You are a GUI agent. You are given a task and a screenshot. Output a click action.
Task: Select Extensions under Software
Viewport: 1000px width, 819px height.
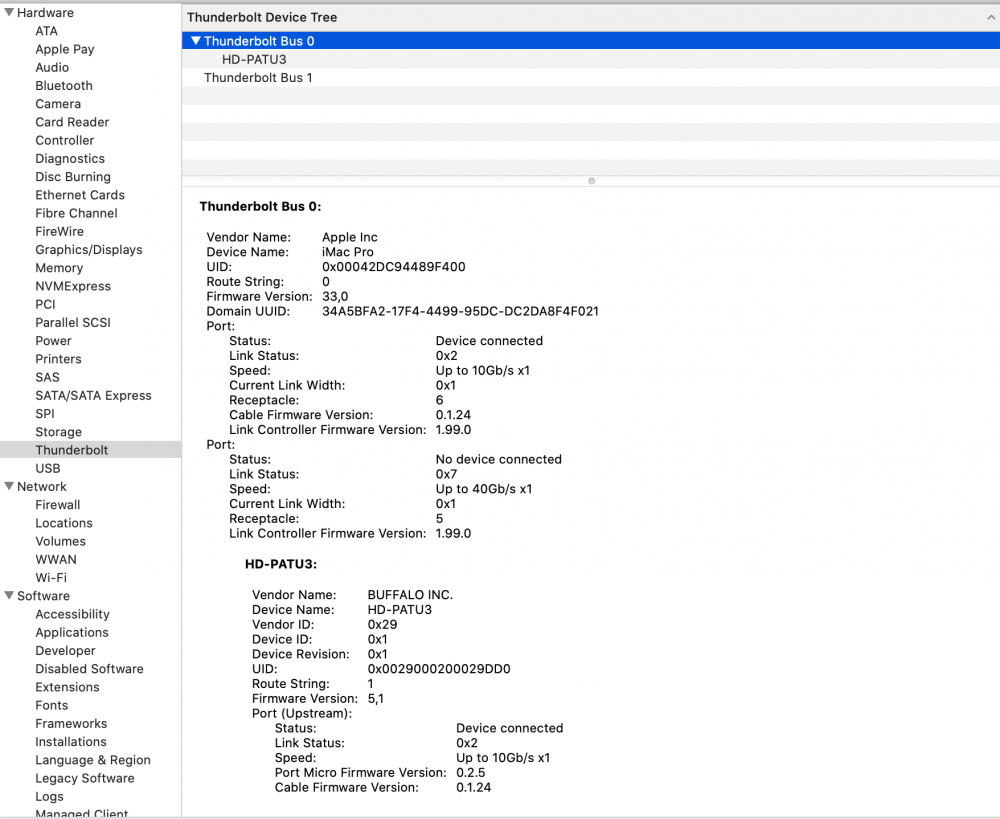click(x=67, y=687)
